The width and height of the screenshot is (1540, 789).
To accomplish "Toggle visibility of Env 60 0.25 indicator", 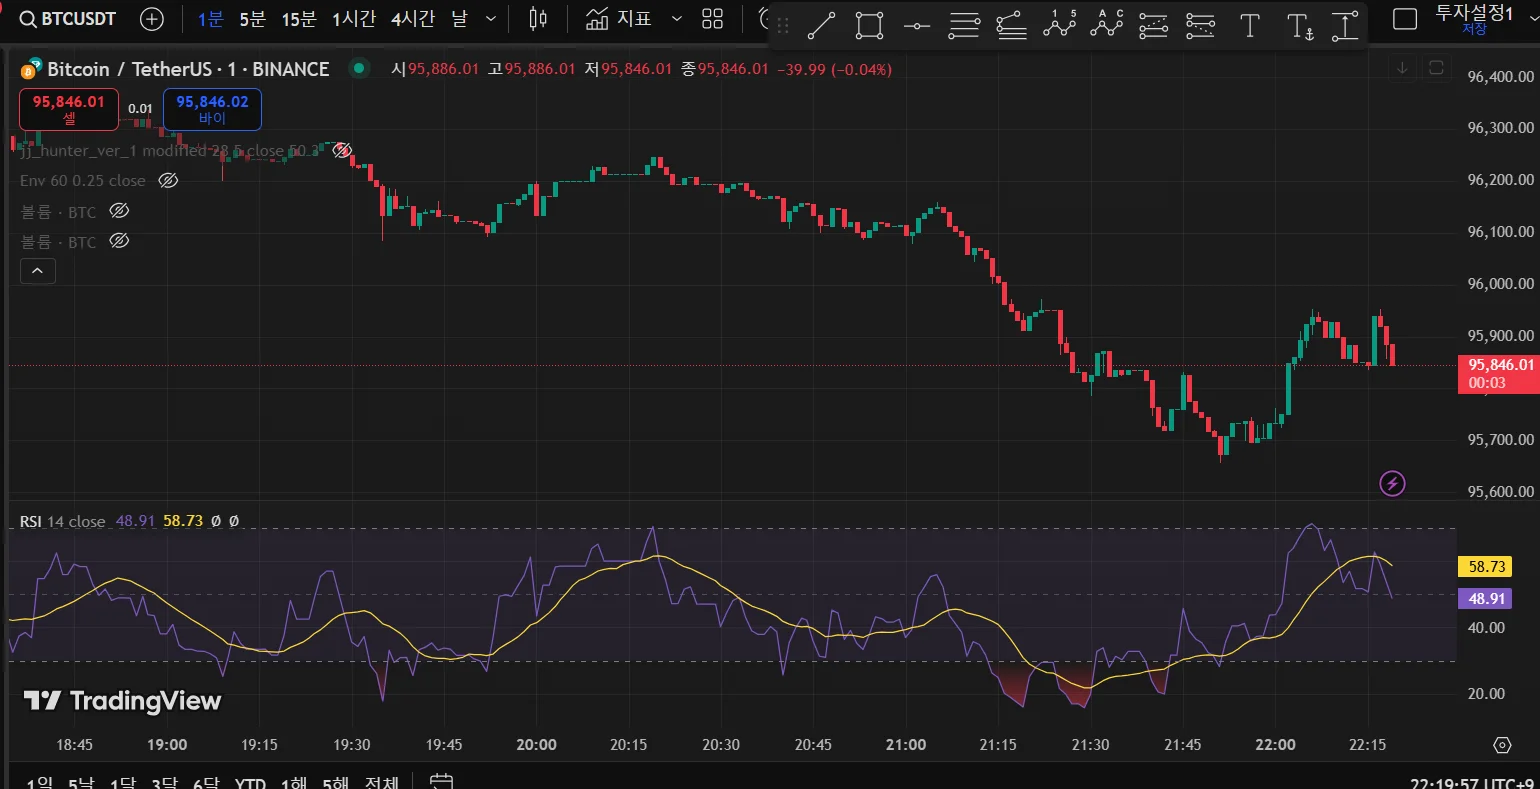I will click(168, 181).
